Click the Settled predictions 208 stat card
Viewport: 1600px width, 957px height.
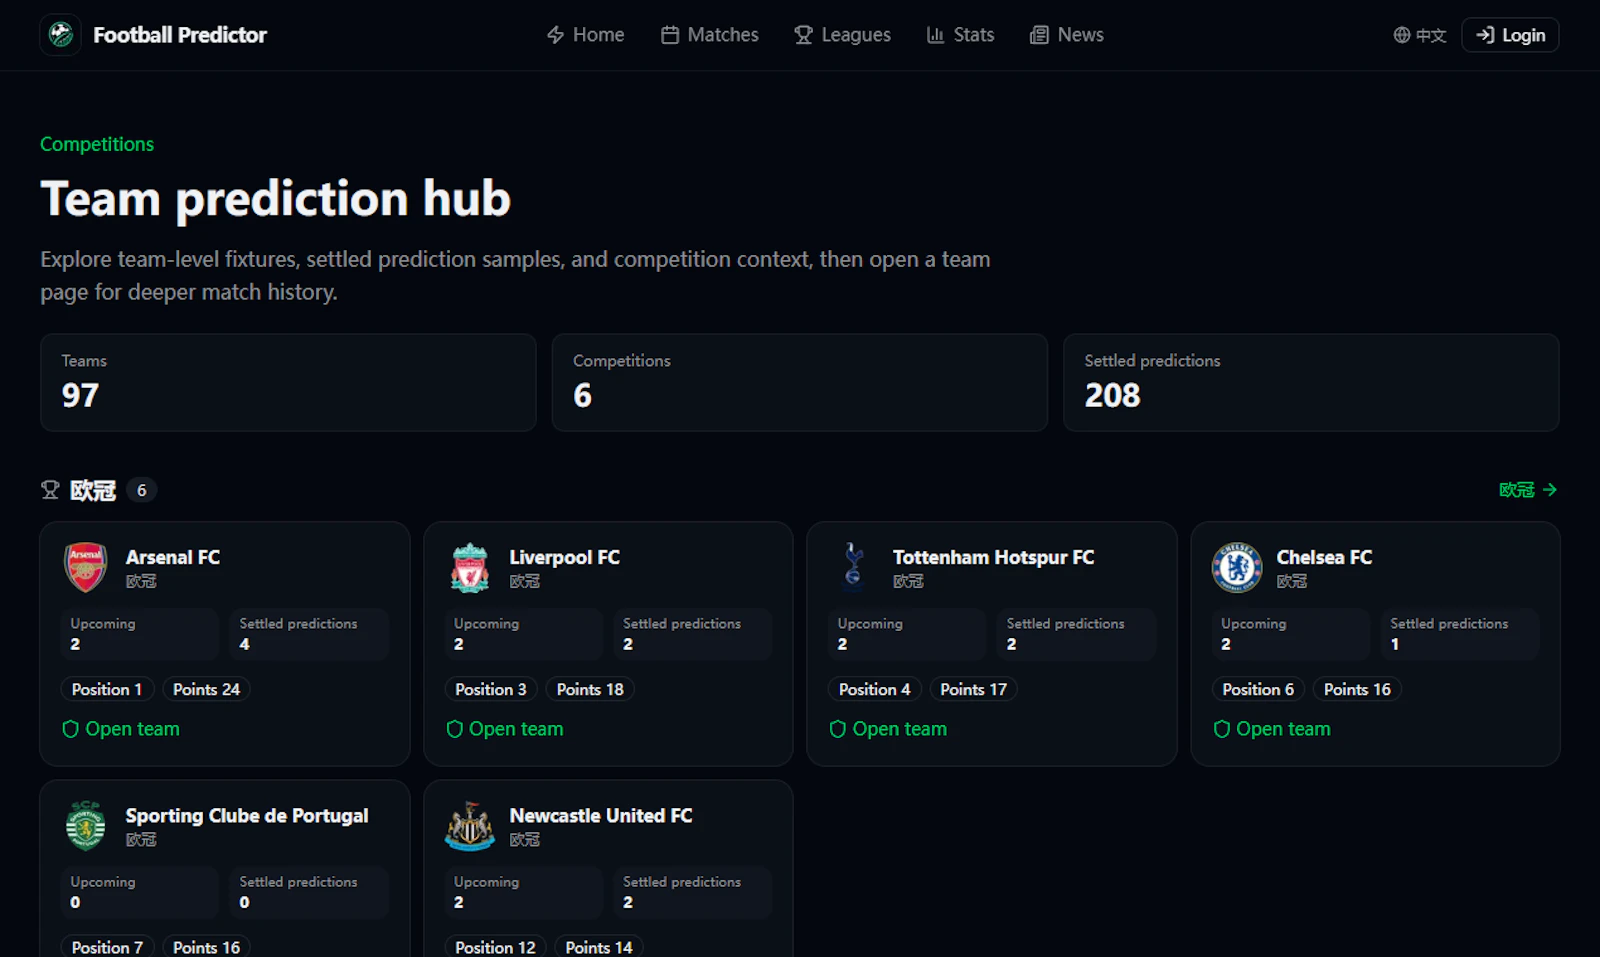pyautogui.click(x=1311, y=382)
